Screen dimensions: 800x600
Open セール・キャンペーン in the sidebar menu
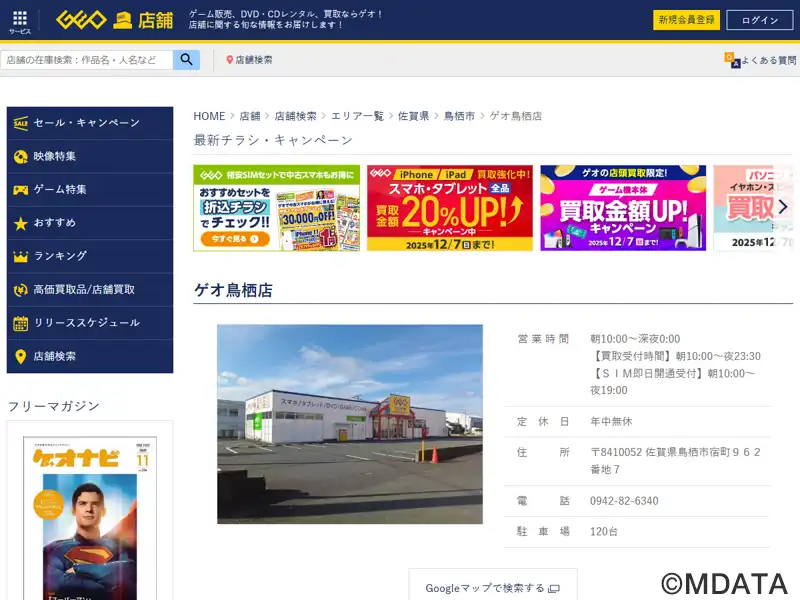point(90,123)
